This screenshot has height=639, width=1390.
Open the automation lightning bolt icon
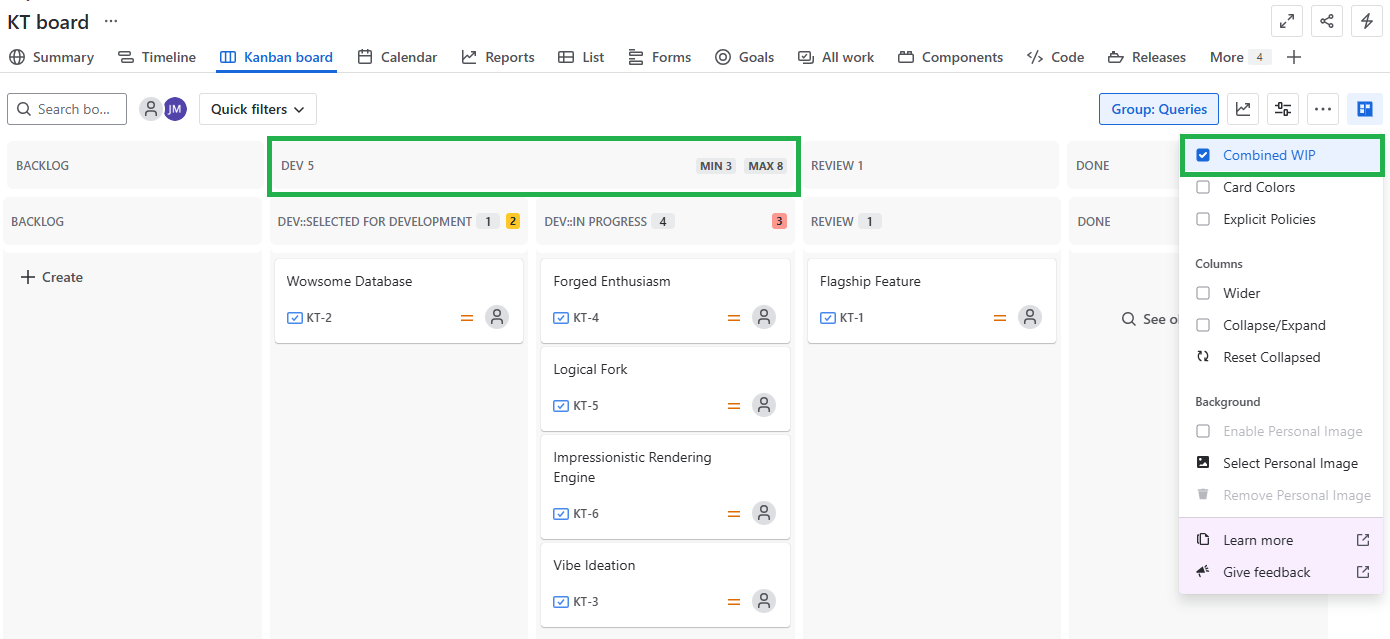1367,21
